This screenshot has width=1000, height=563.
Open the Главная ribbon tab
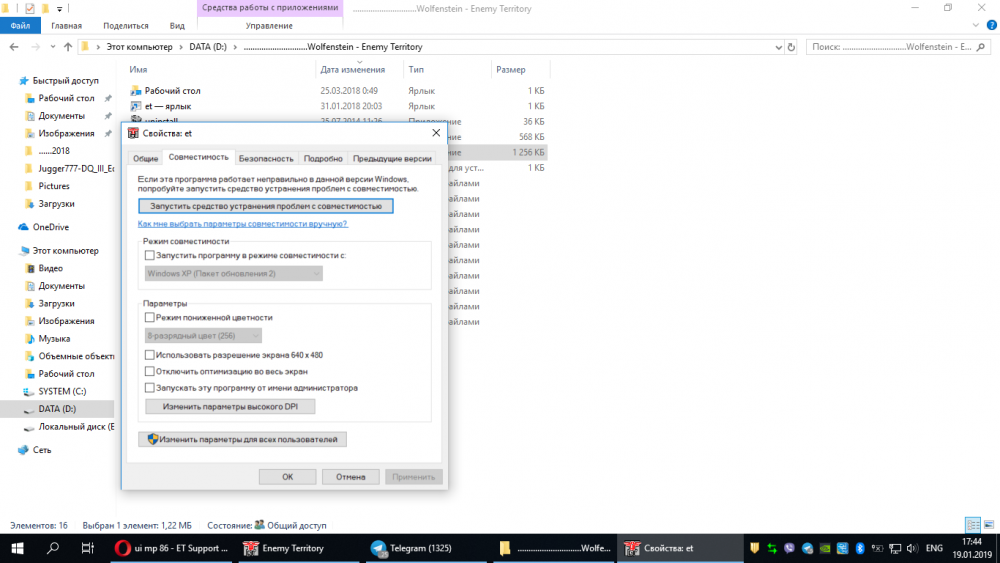66,26
